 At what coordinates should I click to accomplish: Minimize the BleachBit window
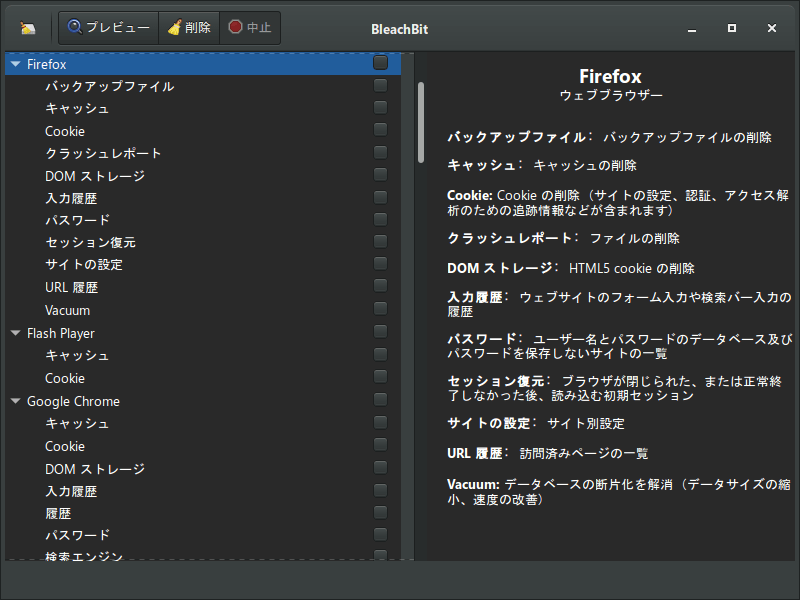692,29
